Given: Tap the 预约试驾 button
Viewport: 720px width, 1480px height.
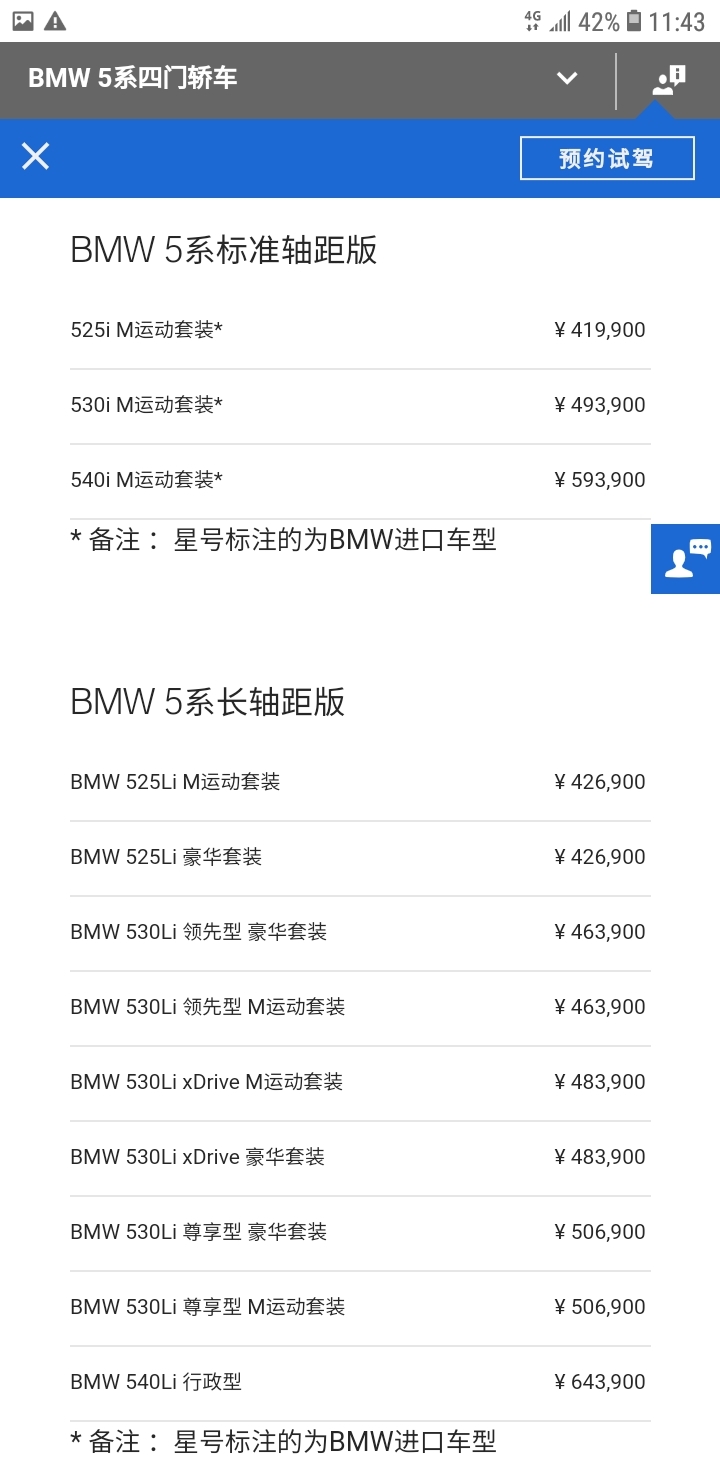Looking at the screenshot, I should click(x=607, y=158).
